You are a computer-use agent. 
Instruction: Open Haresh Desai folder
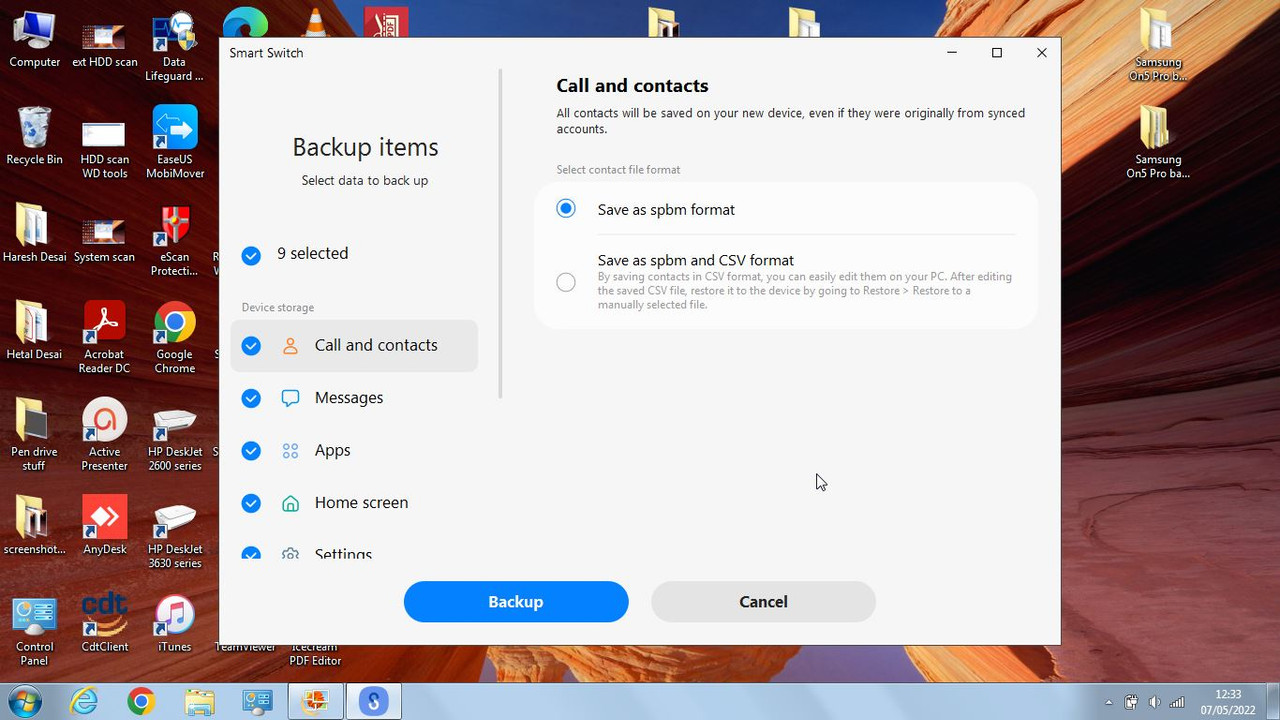coord(35,233)
